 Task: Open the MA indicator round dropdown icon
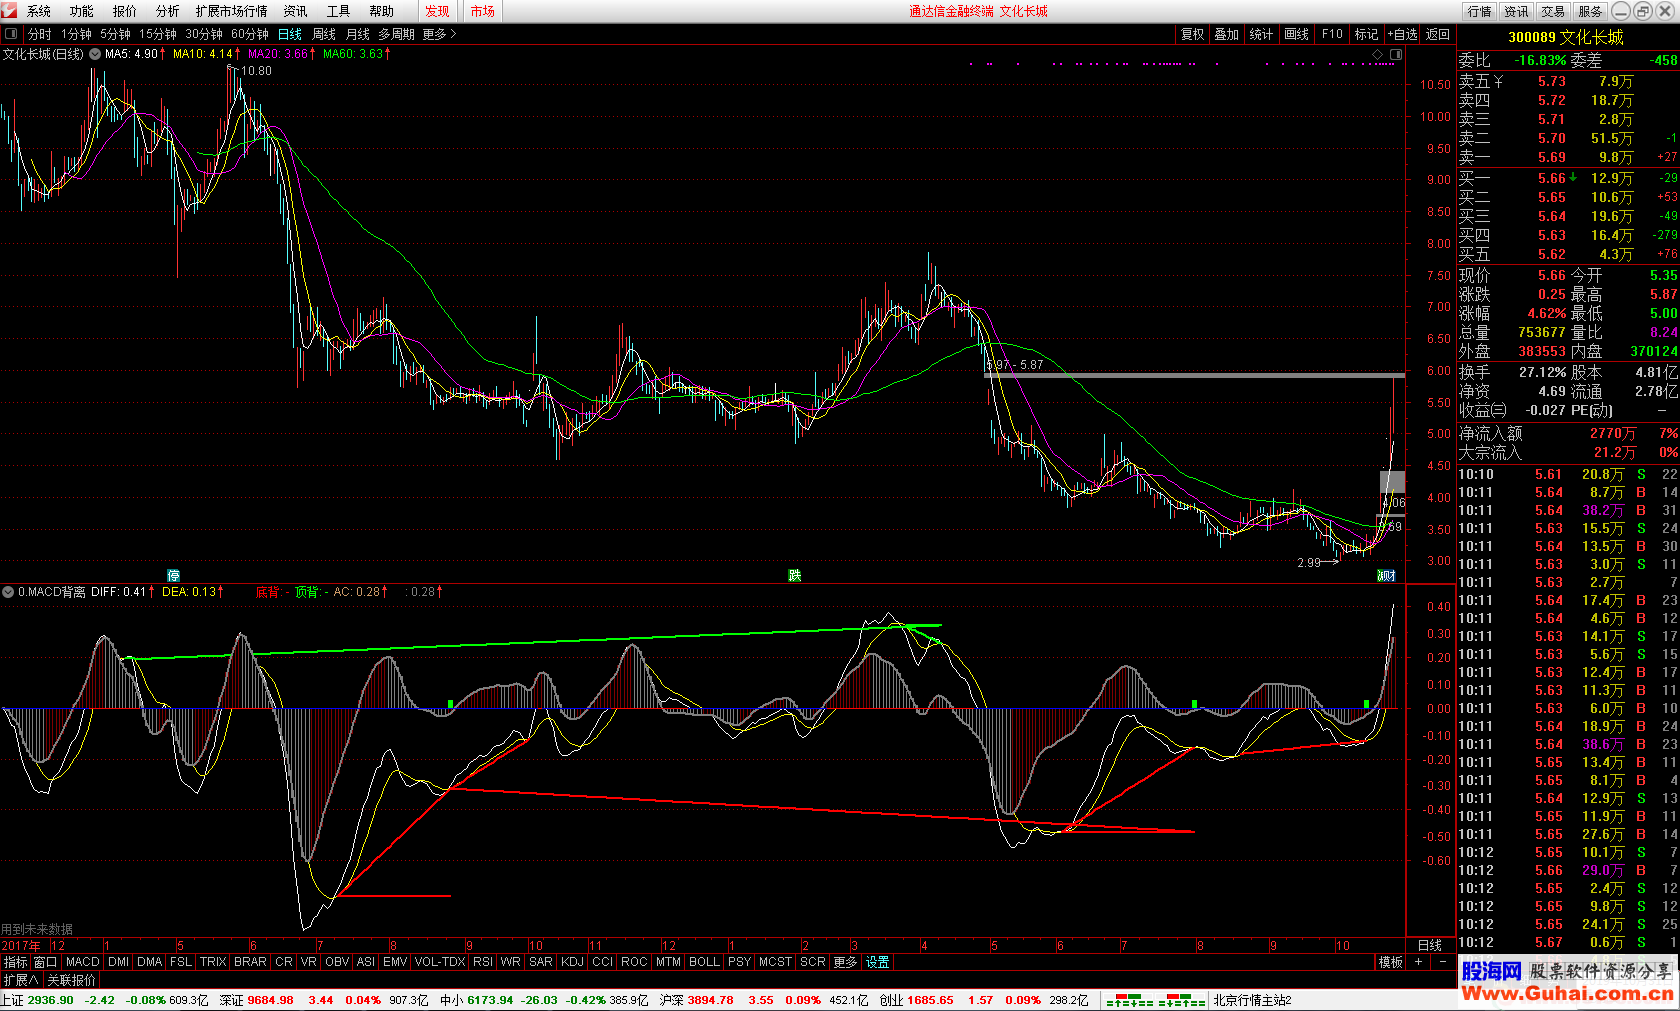(x=95, y=54)
